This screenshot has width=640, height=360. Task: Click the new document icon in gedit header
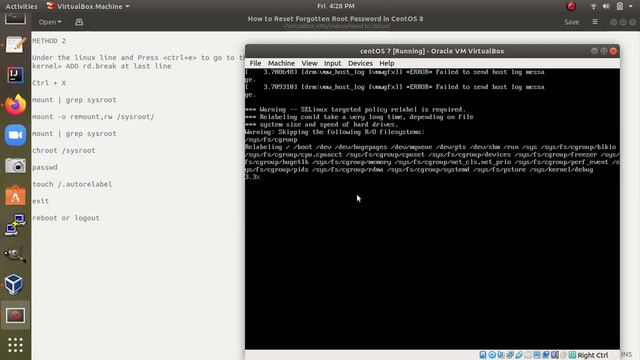[79, 22]
